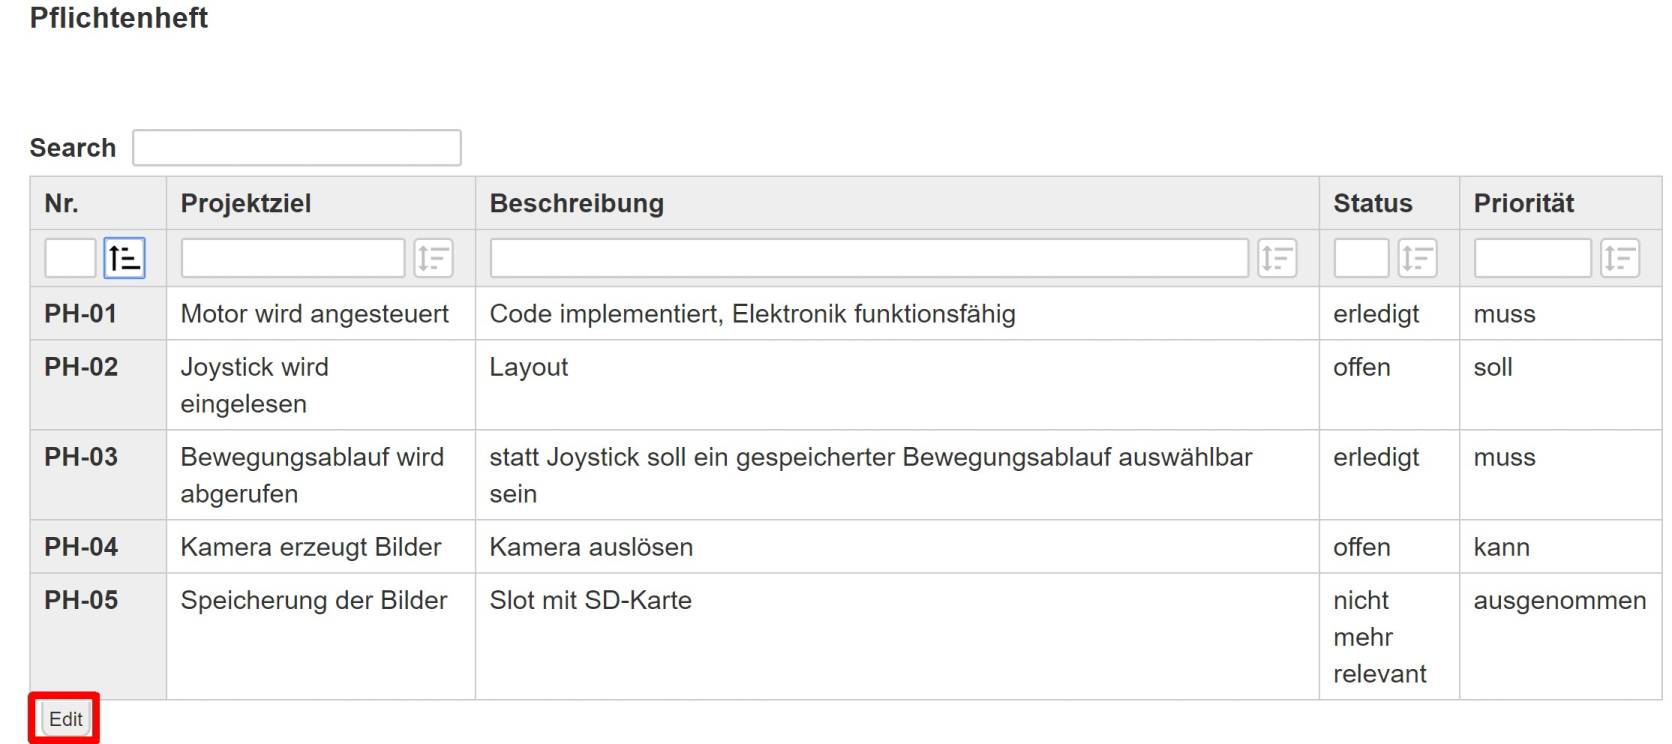Click the sort icon in Nr. column

click(125, 258)
